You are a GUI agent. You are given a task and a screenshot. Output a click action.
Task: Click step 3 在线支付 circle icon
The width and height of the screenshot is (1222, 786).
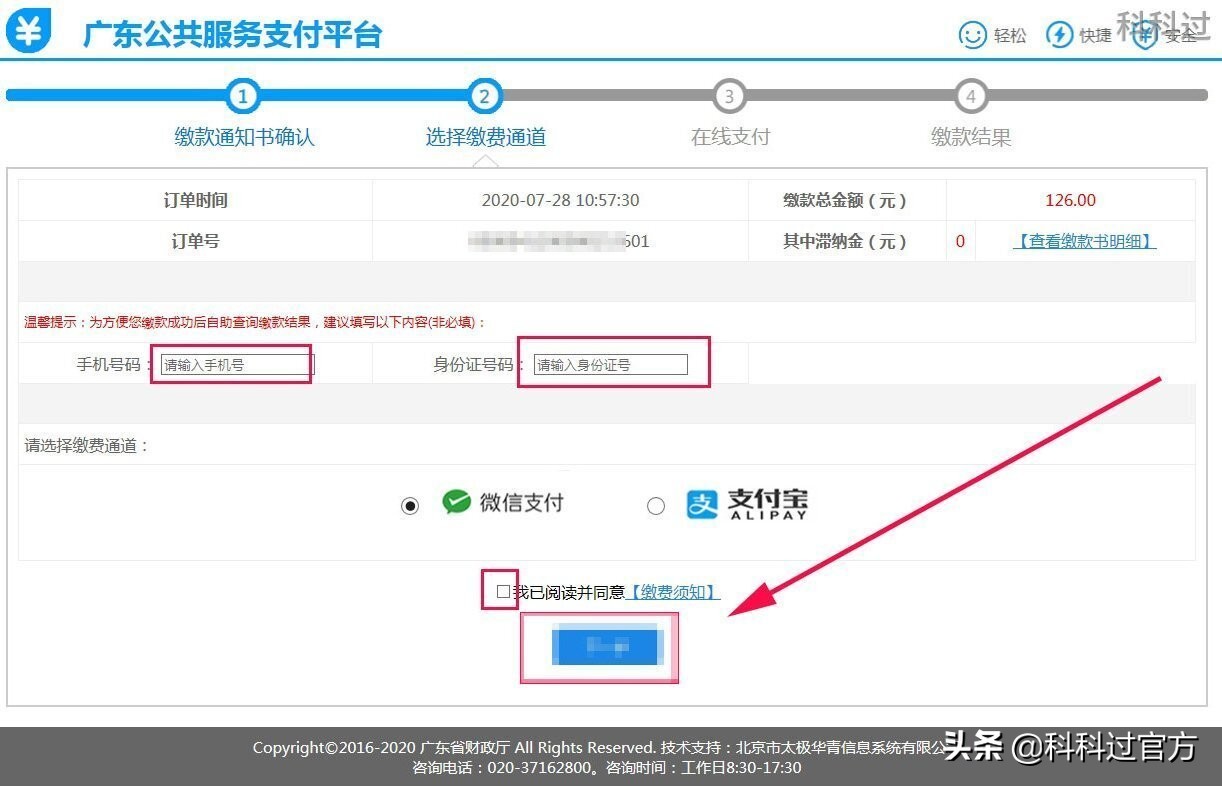[728, 96]
